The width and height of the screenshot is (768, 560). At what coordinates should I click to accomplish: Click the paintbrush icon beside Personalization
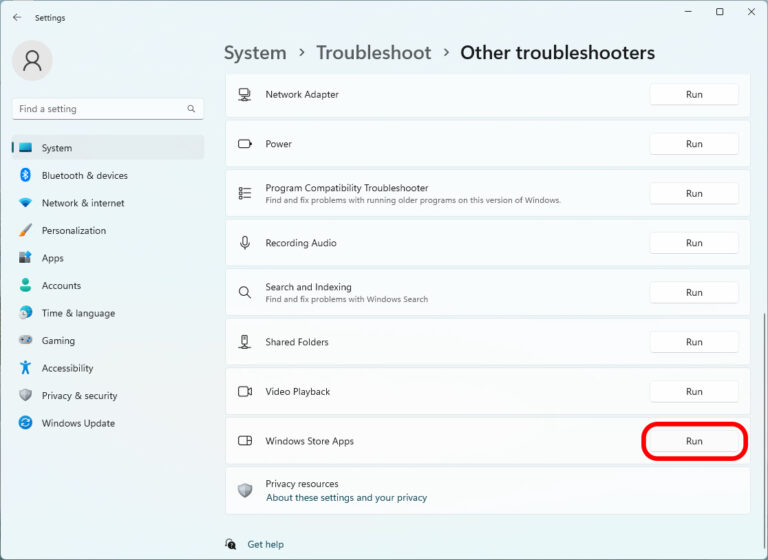click(x=25, y=230)
